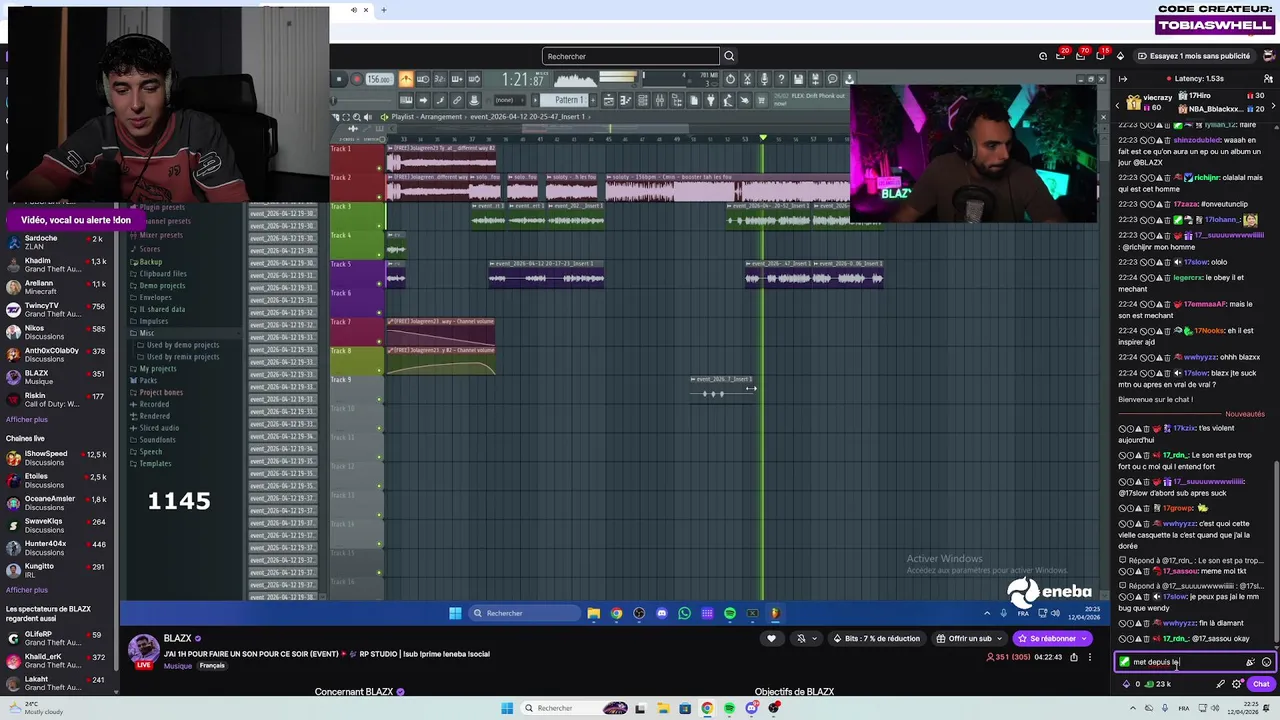This screenshot has width=1280, height=720.
Task: Click the Playlist - Arrangement breadcrumb
Action: pos(426,117)
